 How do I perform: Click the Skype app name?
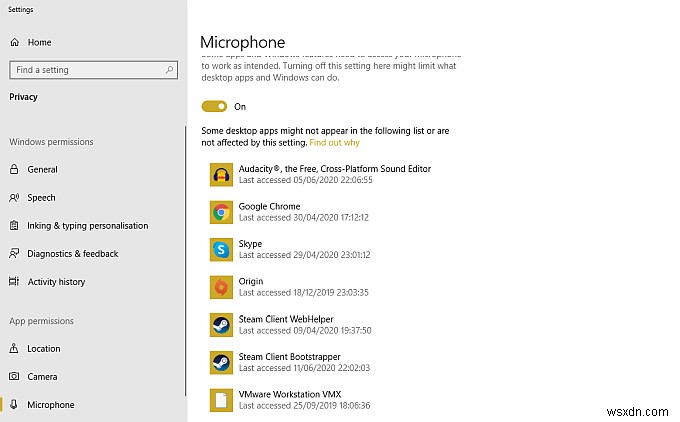(250, 244)
